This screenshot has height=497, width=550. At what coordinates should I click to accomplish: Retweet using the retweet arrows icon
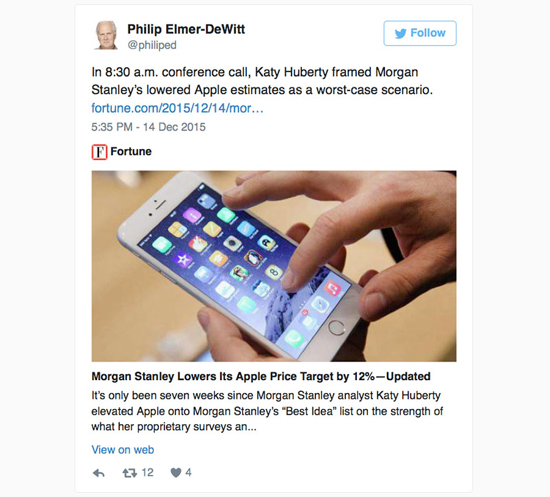point(129,473)
